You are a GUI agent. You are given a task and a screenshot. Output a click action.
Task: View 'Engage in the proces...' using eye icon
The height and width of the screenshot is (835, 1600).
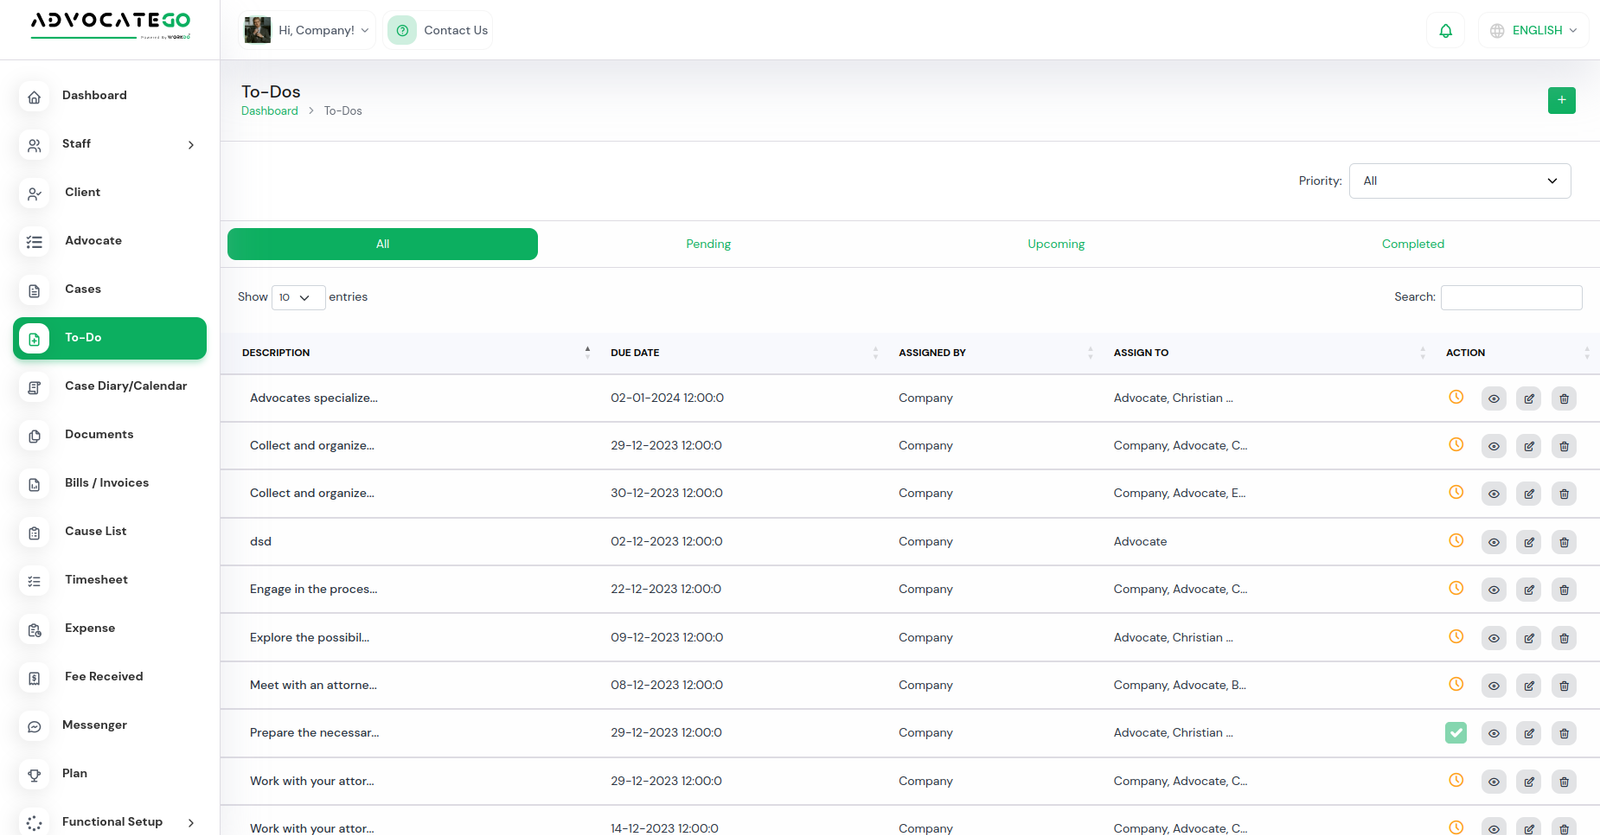tap(1493, 590)
